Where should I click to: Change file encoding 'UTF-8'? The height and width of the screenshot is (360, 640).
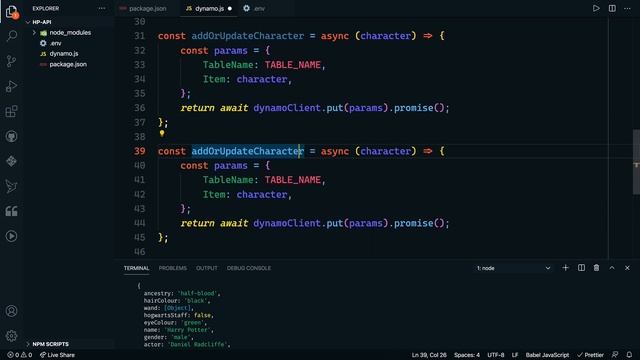496,355
